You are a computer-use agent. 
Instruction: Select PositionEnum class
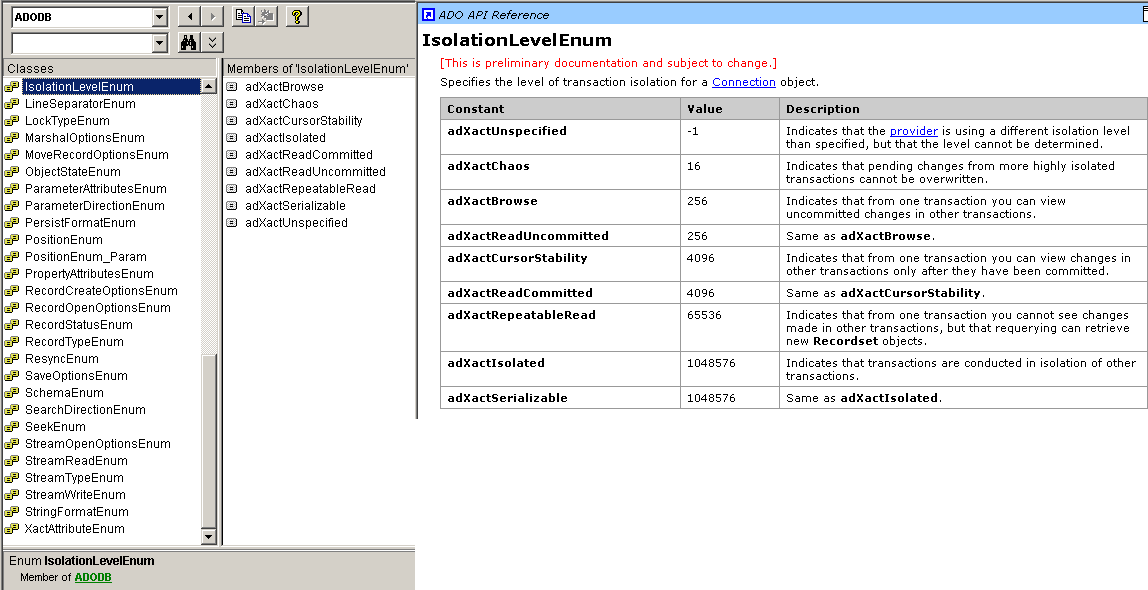64,240
